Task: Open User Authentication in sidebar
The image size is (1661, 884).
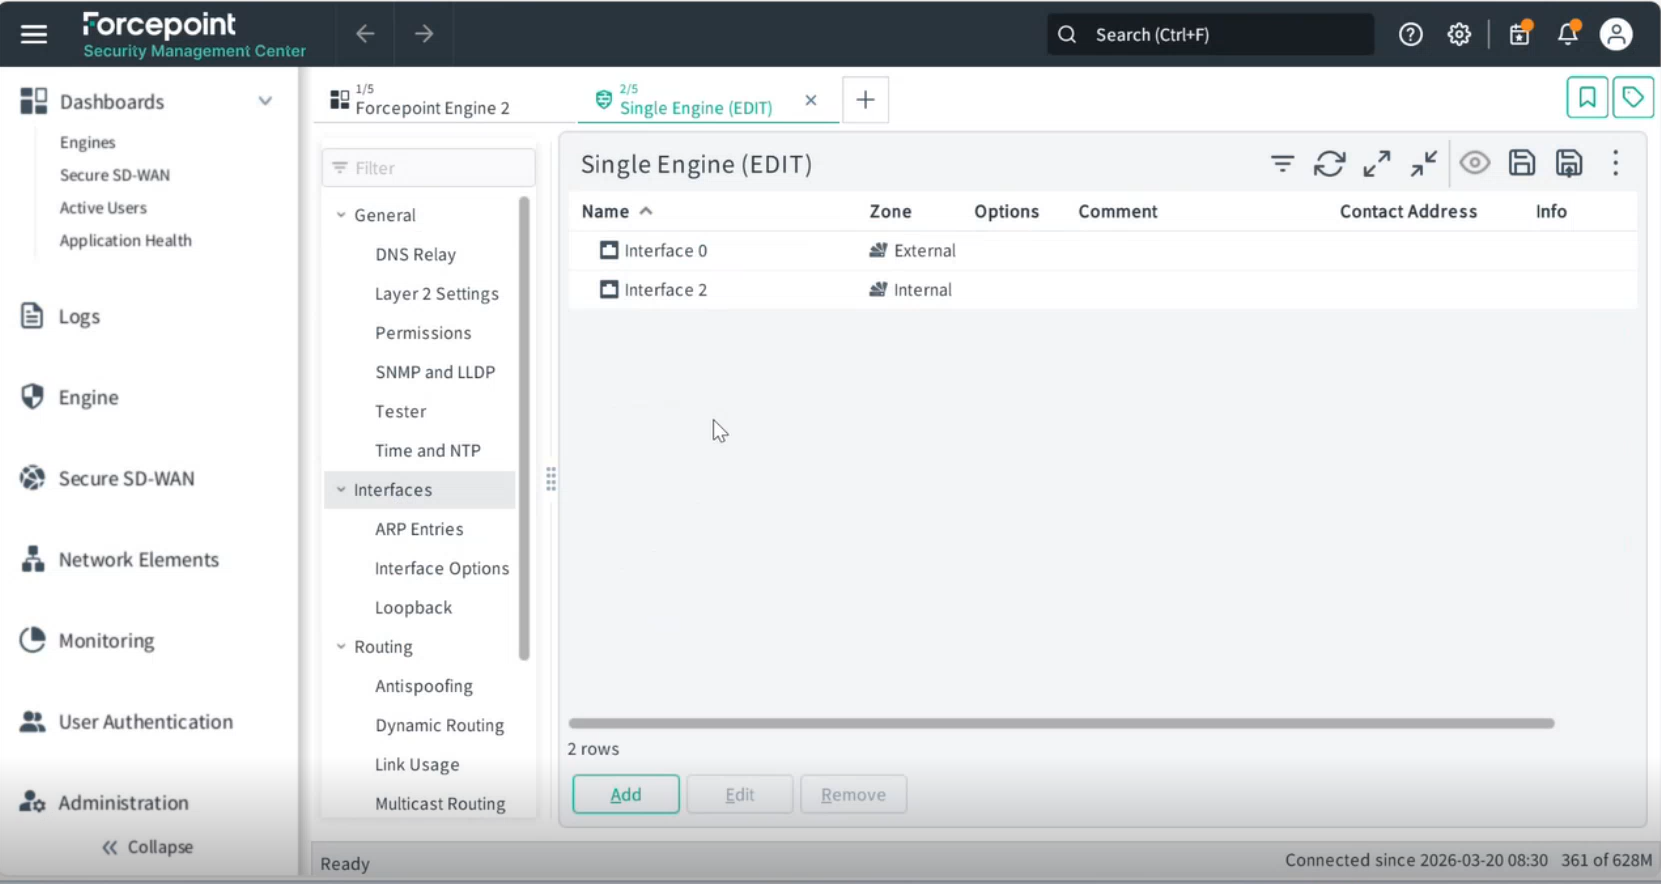Action: click(x=145, y=722)
